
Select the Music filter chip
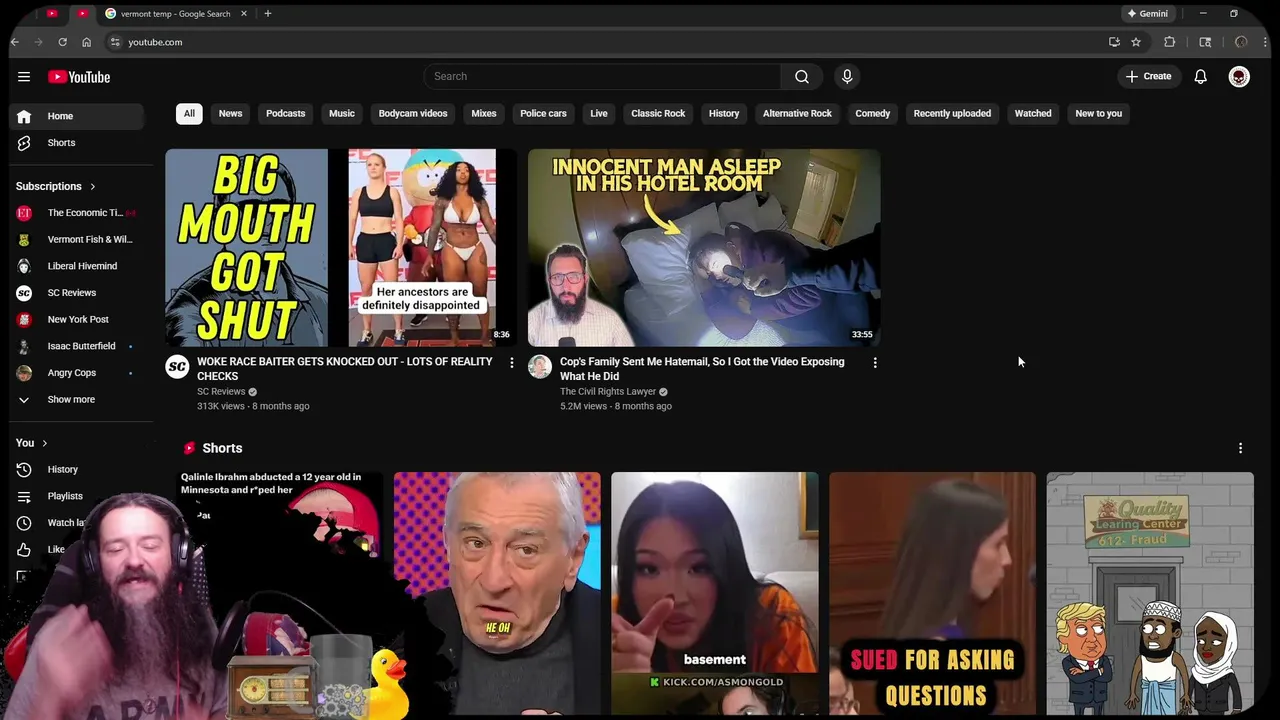point(342,113)
